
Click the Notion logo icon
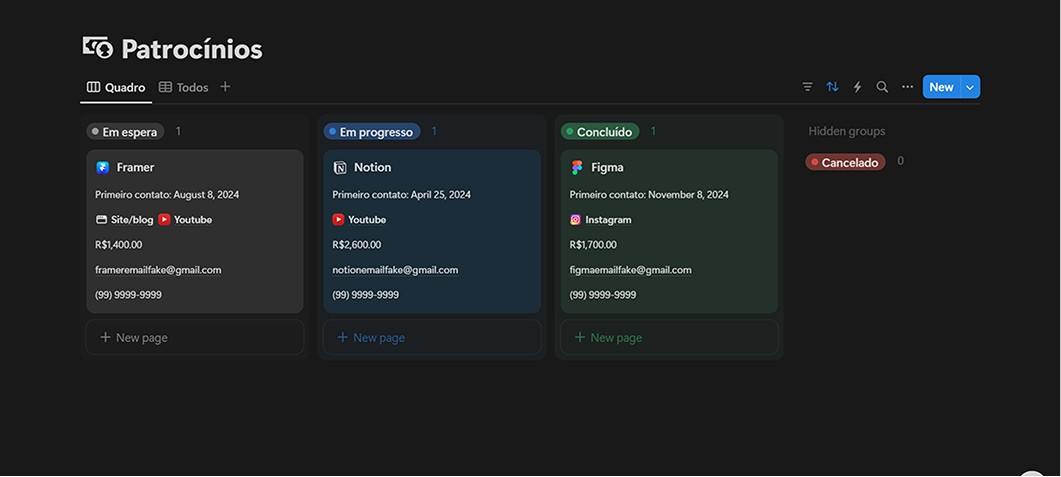[340, 167]
